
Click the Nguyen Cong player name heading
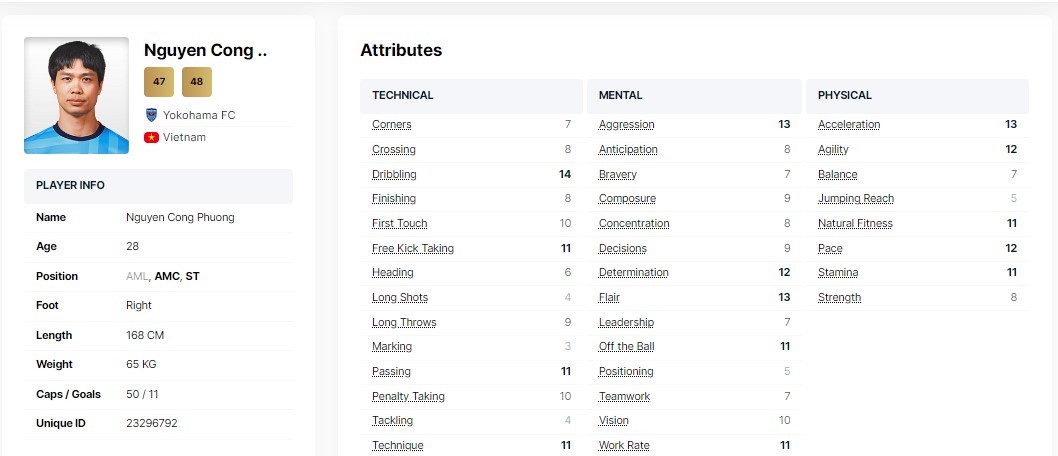click(205, 51)
